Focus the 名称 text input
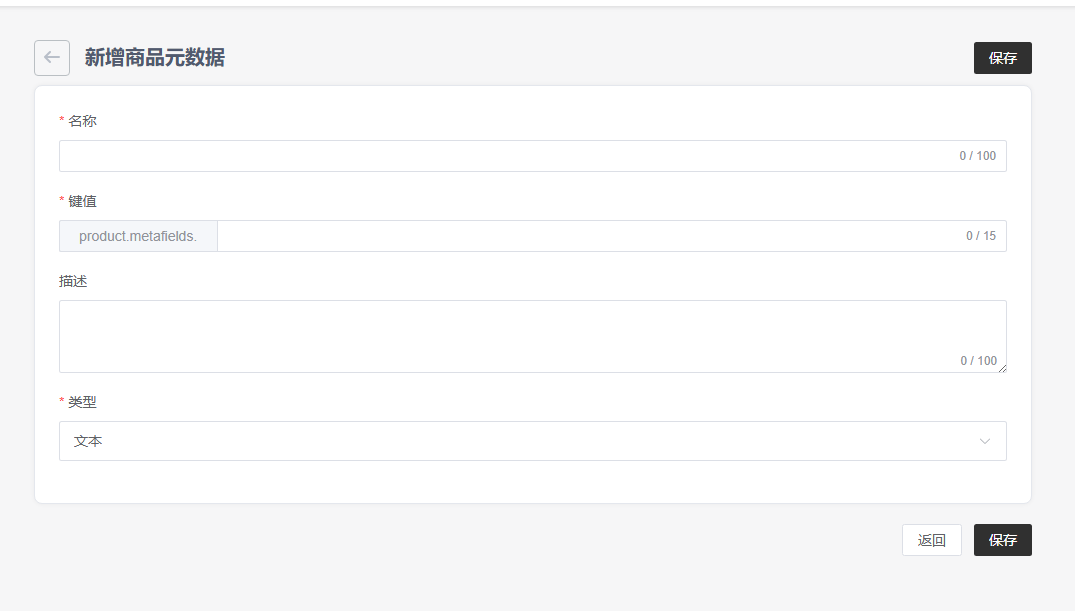This screenshot has width=1075, height=611. [x=500, y=156]
